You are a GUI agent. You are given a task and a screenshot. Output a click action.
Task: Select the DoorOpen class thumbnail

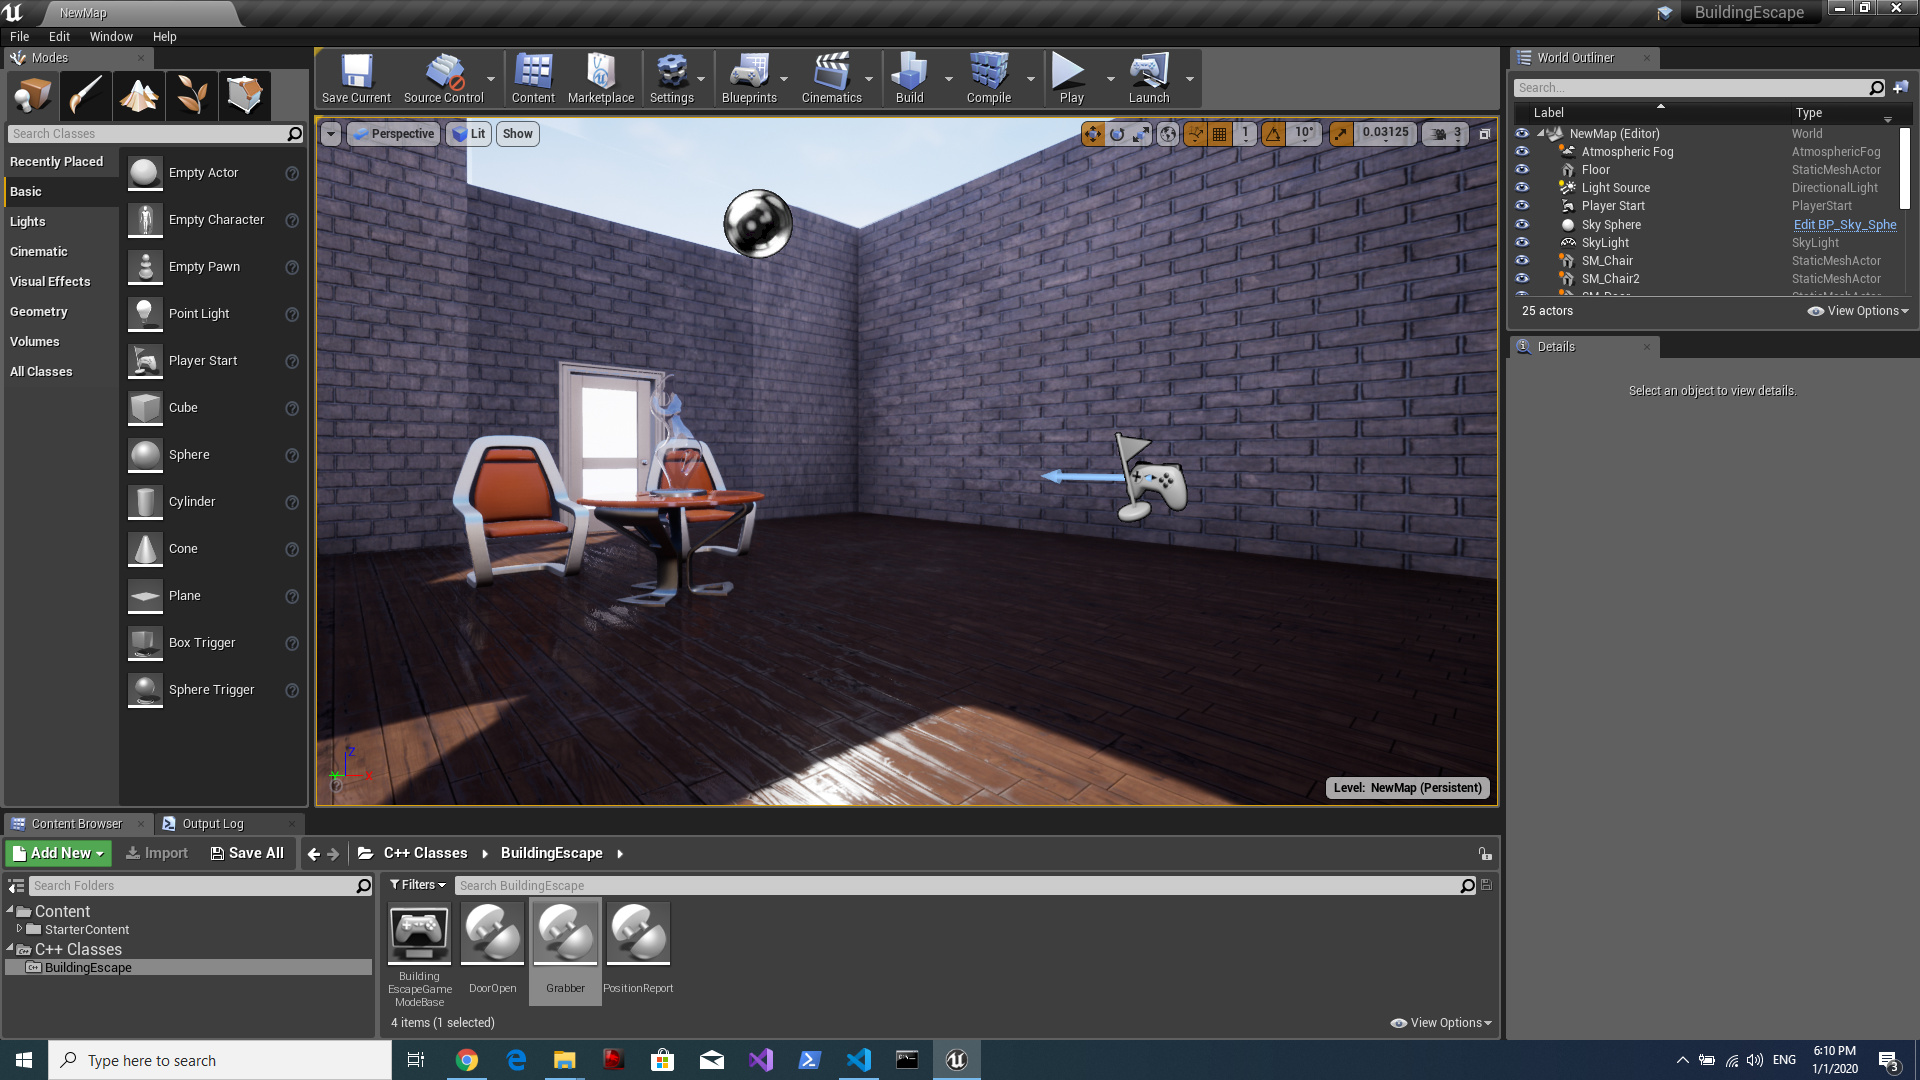[492, 933]
